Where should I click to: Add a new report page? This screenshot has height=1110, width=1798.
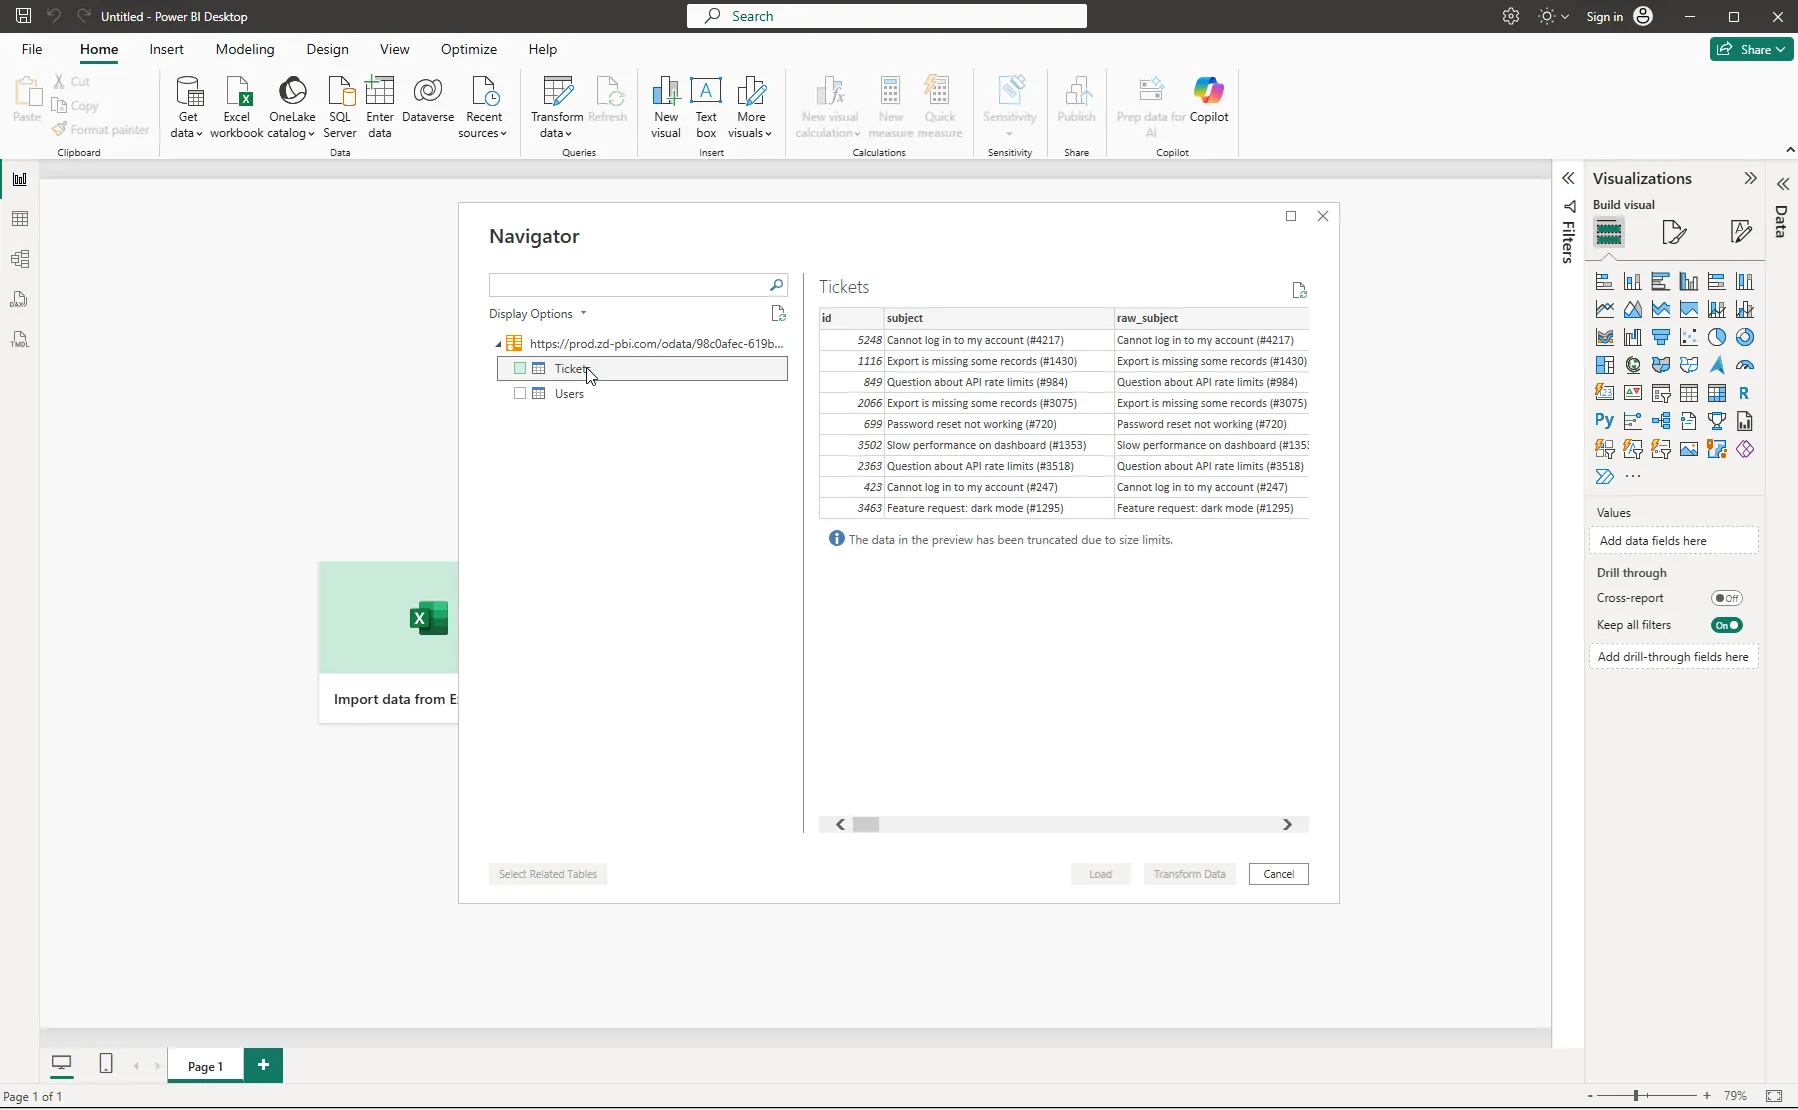pos(263,1065)
